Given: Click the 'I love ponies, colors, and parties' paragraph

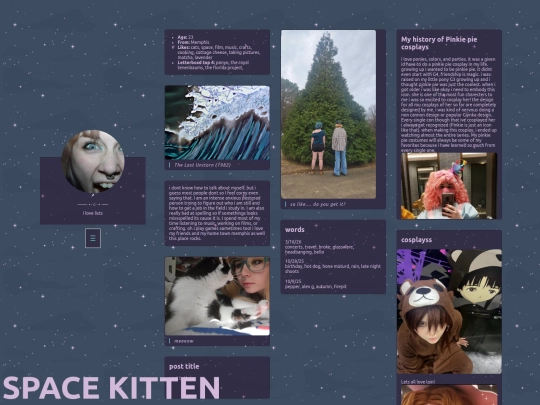Looking at the screenshot, I should pos(449,105).
